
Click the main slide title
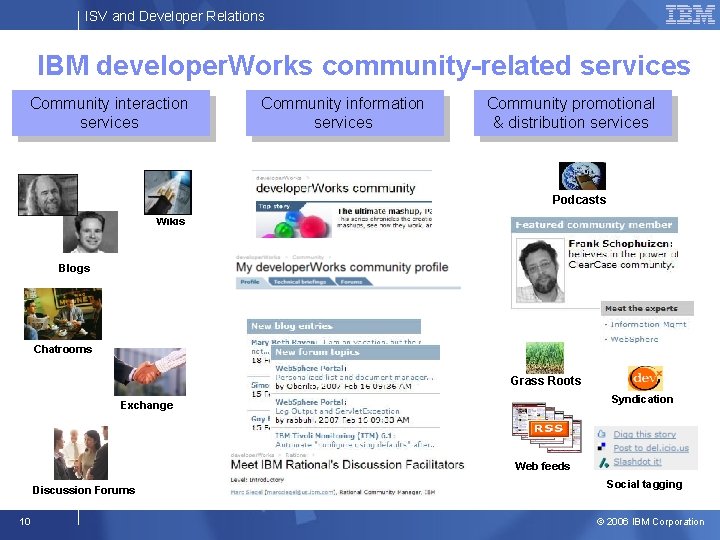364,65
